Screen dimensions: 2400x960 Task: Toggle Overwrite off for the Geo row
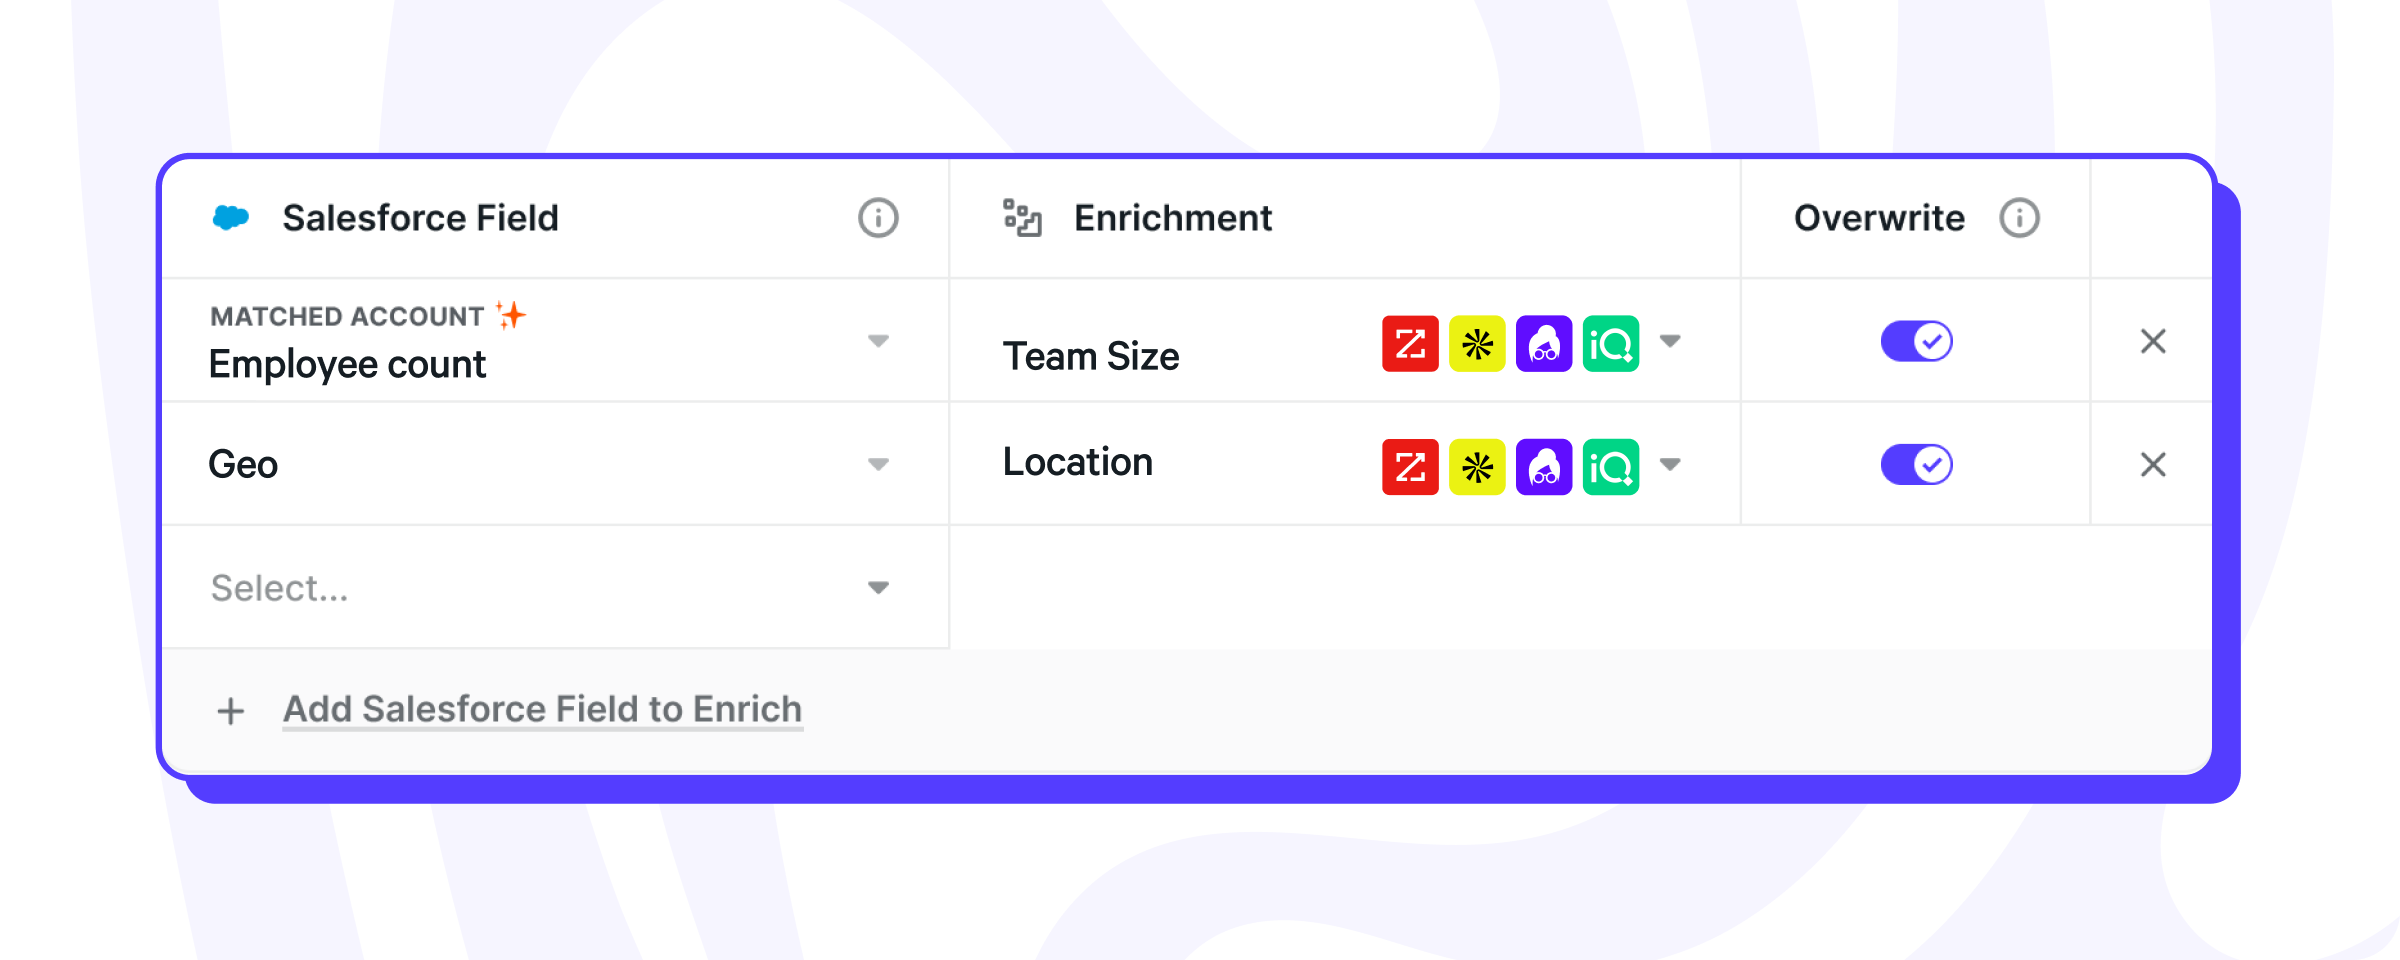tap(1916, 464)
